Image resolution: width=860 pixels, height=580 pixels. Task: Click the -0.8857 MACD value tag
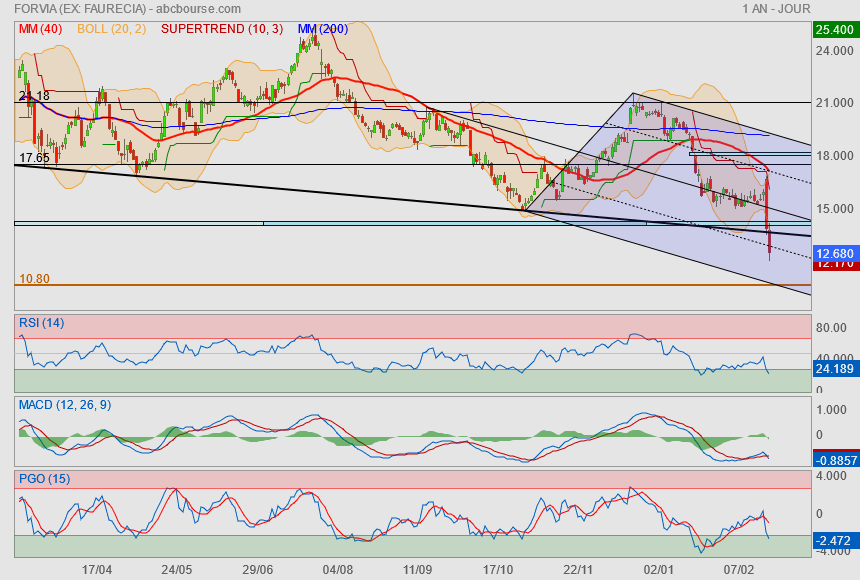834,461
